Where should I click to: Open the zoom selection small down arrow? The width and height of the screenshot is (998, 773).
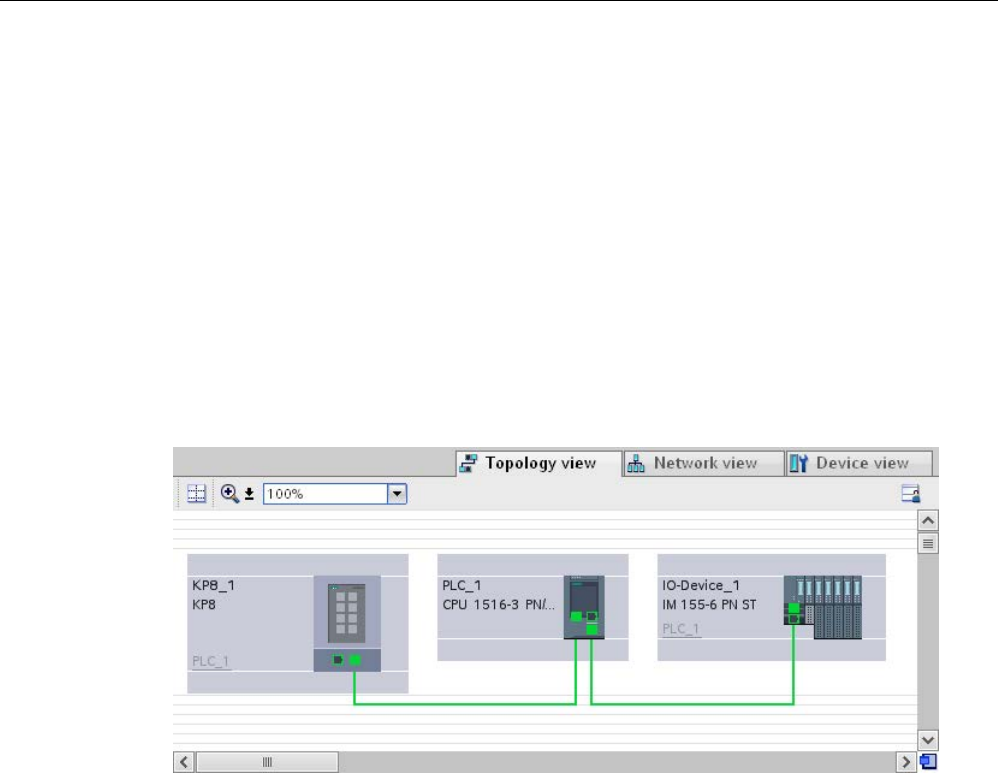coord(250,494)
